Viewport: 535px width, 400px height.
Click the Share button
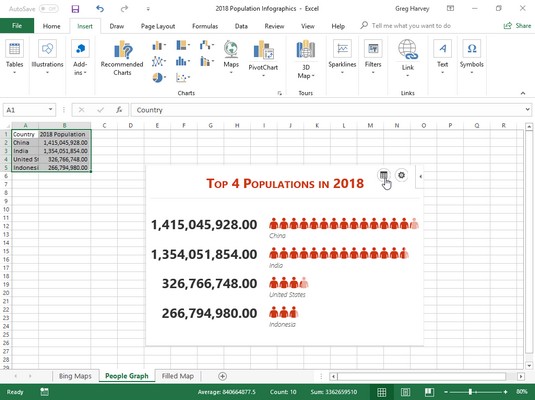pyautogui.click(x=517, y=26)
